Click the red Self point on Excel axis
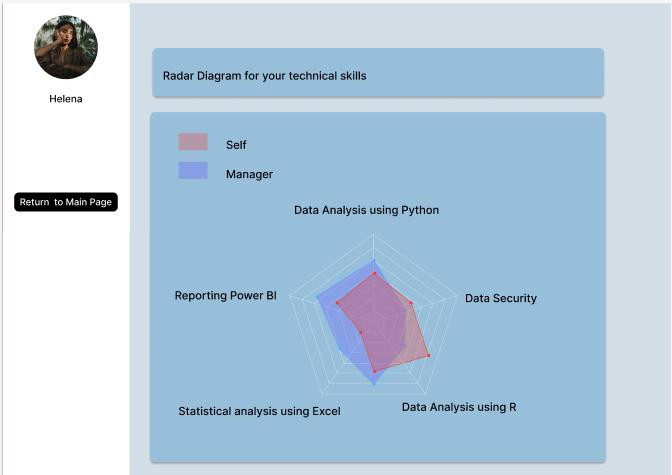672x475 pixels. (374, 371)
